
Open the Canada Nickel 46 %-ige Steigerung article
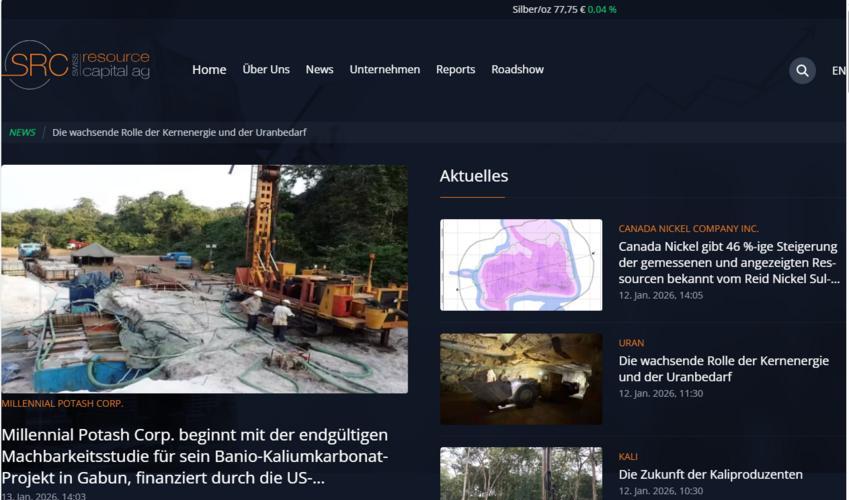[729, 263]
